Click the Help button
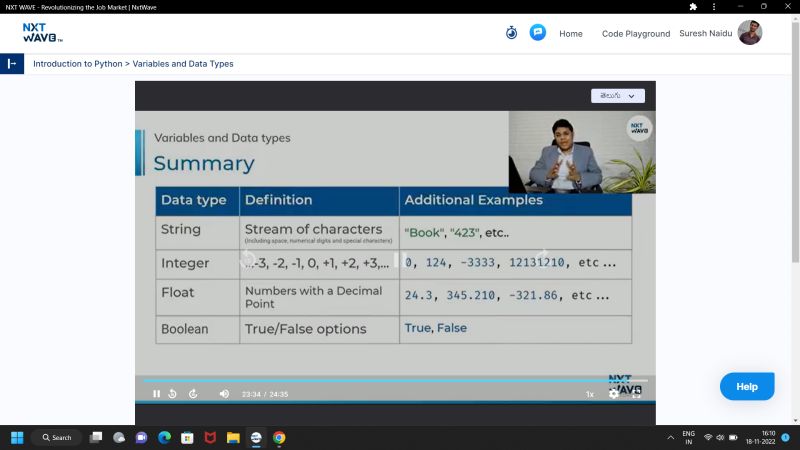 tap(747, 386)
